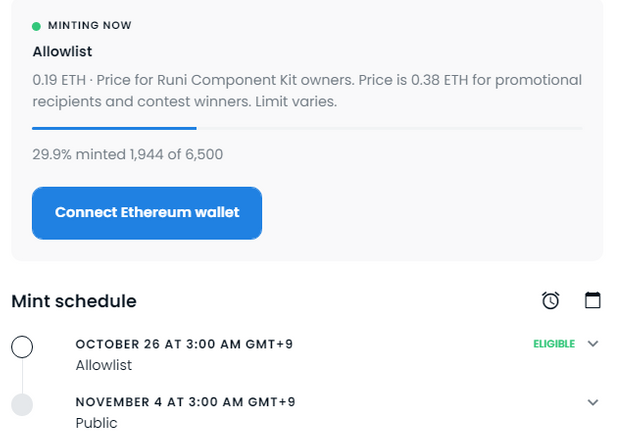The width and height of the screenshot is (640, 436).
Task: Click the 29.9% minted 1,944 of 6,500 text
Action: tap(128, 154)
